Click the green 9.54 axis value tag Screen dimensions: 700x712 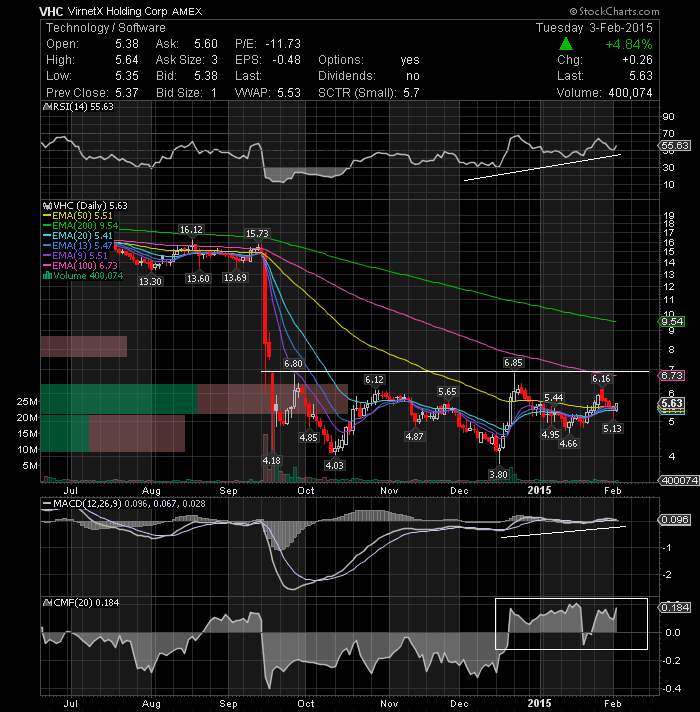pyautogui.click(x=672, y=322)
